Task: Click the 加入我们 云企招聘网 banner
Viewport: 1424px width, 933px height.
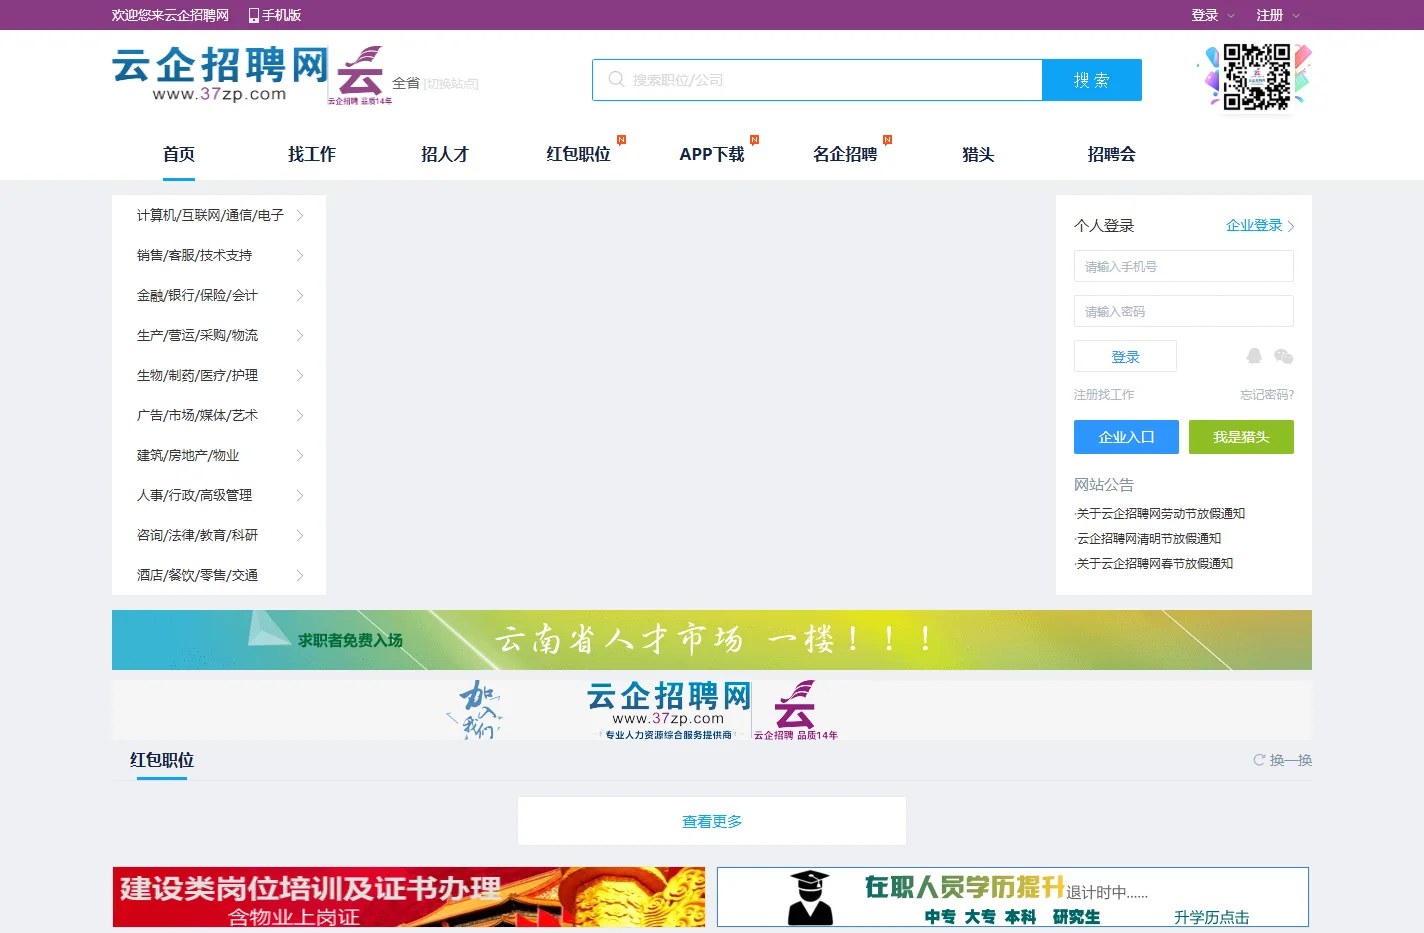Action: (712, 710)
